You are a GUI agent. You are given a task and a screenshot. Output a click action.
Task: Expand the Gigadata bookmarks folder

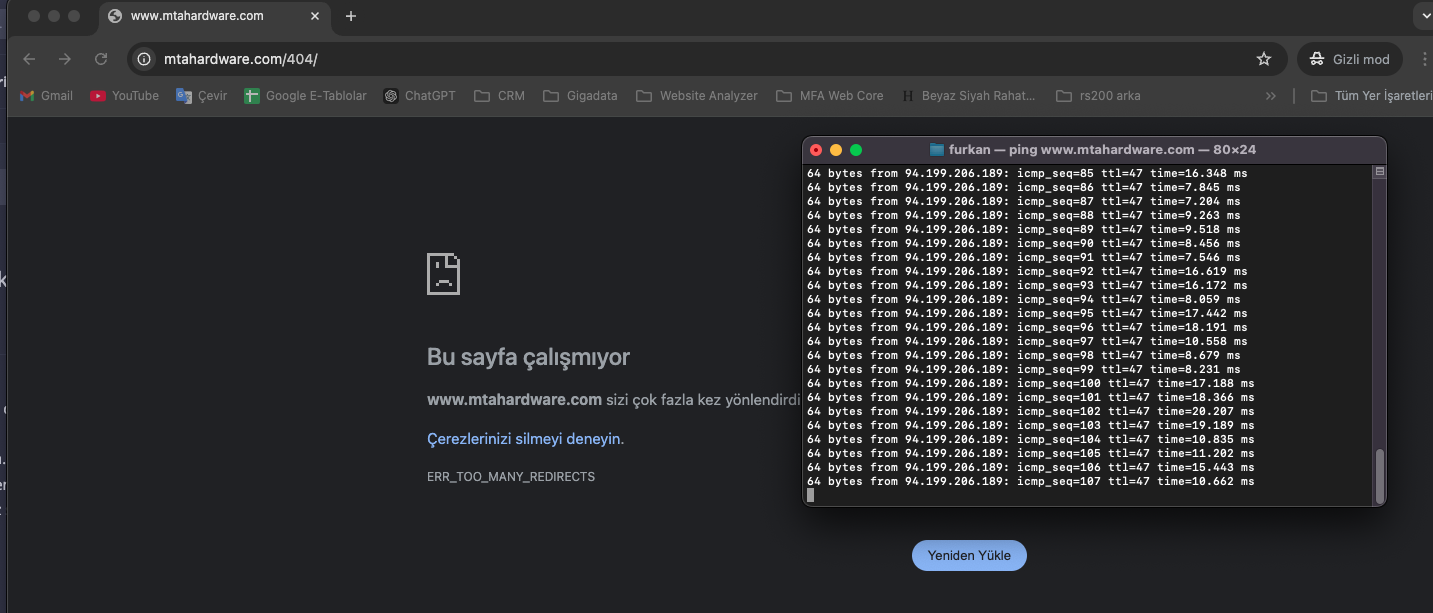click(580, 96)
